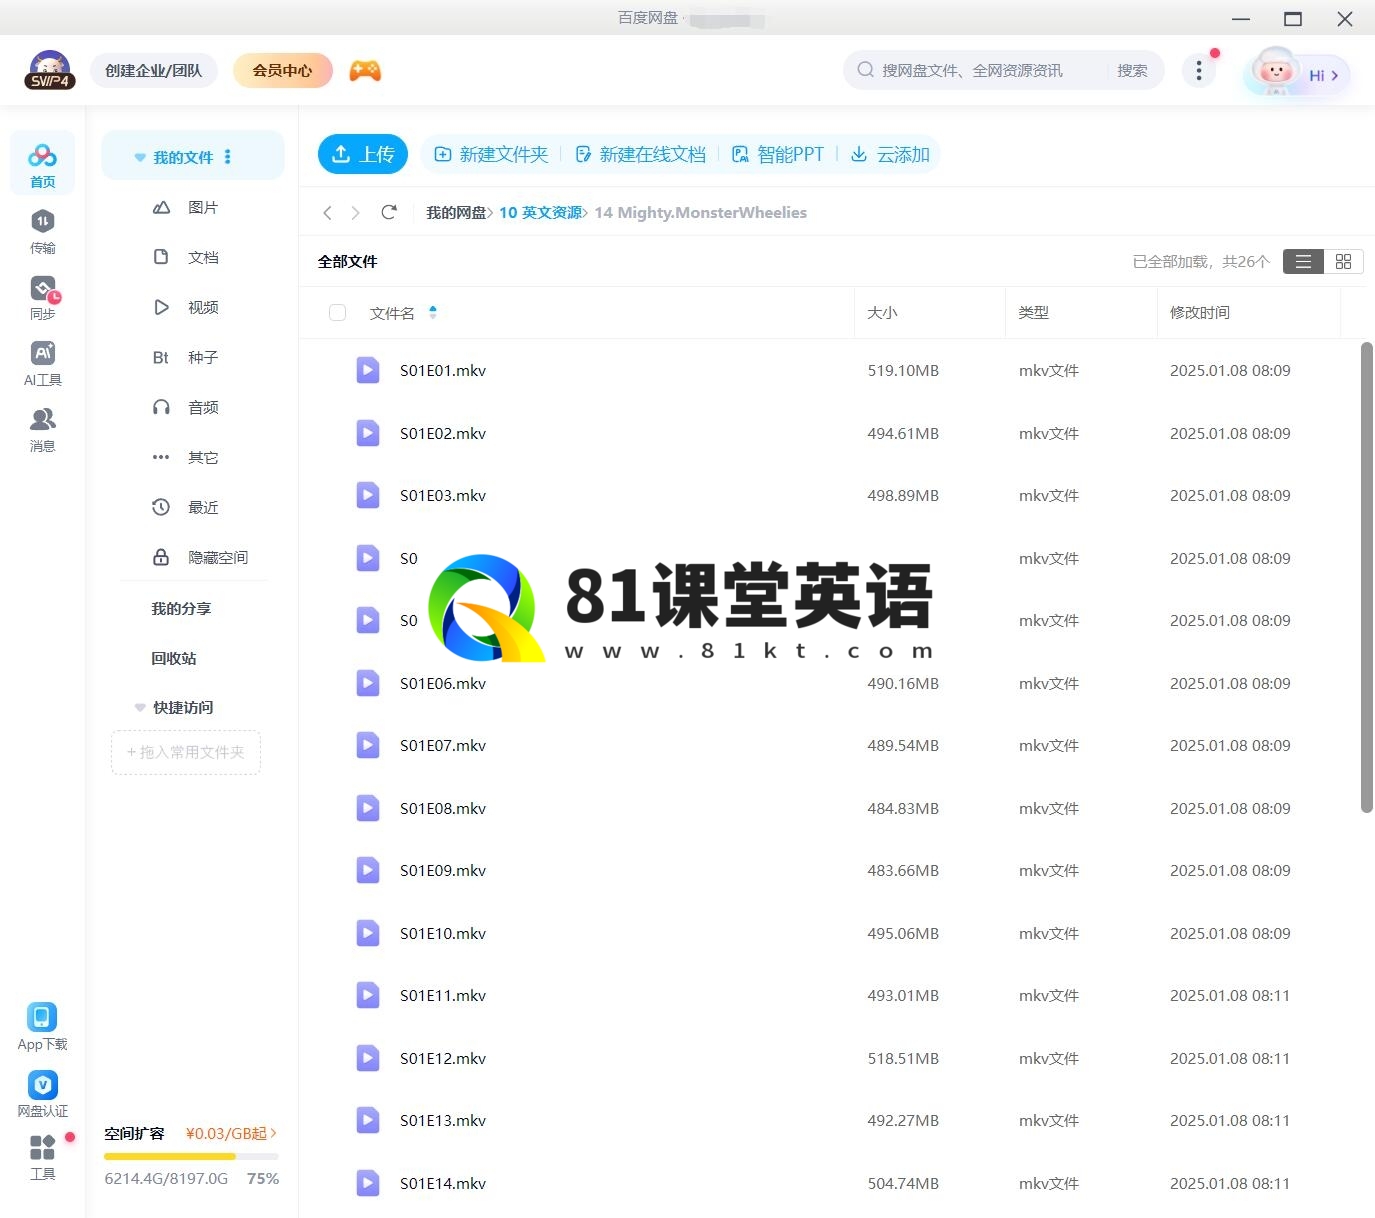
Task: Collapse the 快捷访问 section
Action: [x=140, y=707]
